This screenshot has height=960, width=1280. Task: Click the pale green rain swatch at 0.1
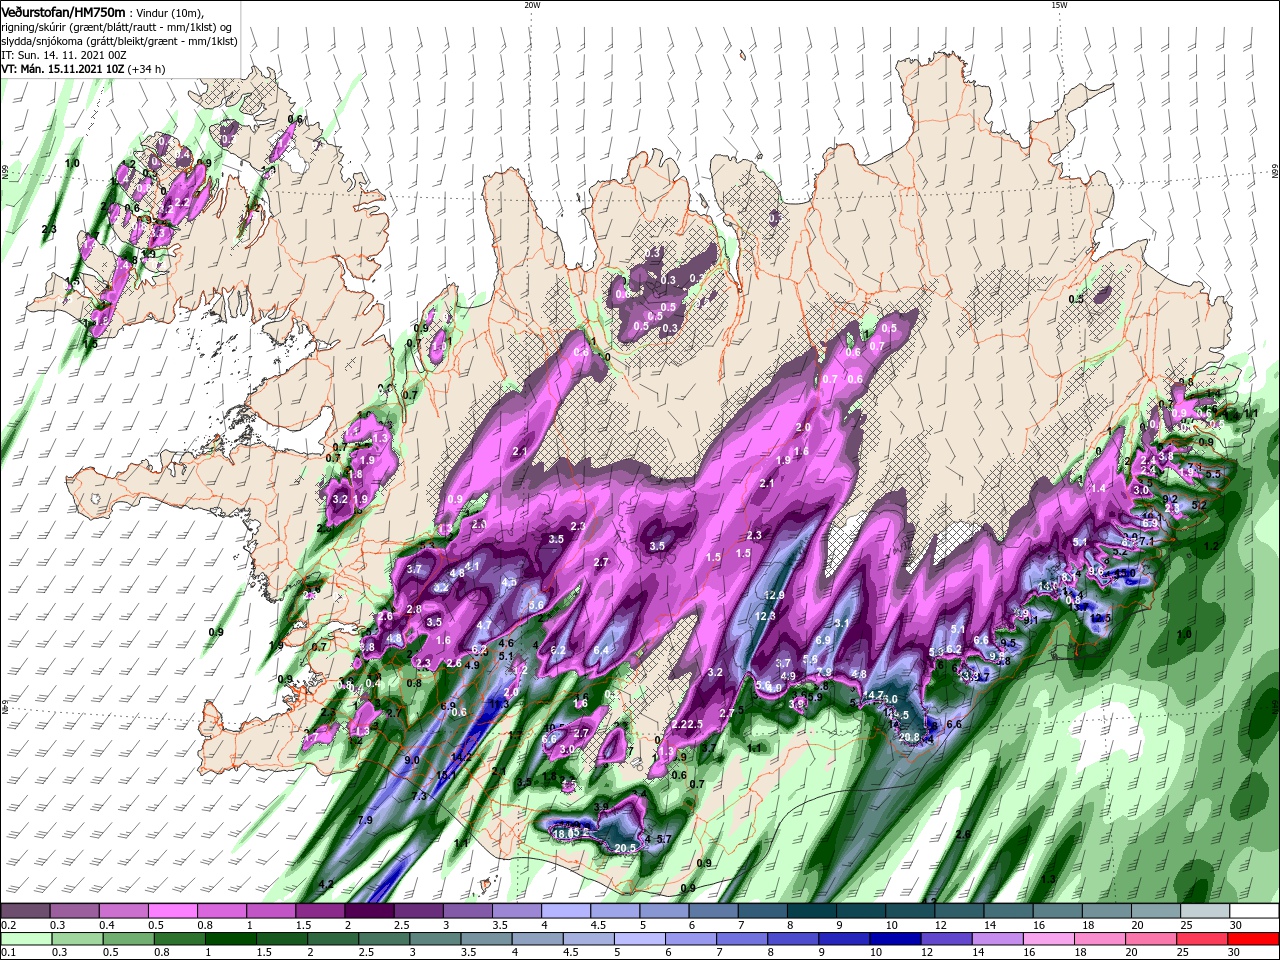(x=25, y=939)
